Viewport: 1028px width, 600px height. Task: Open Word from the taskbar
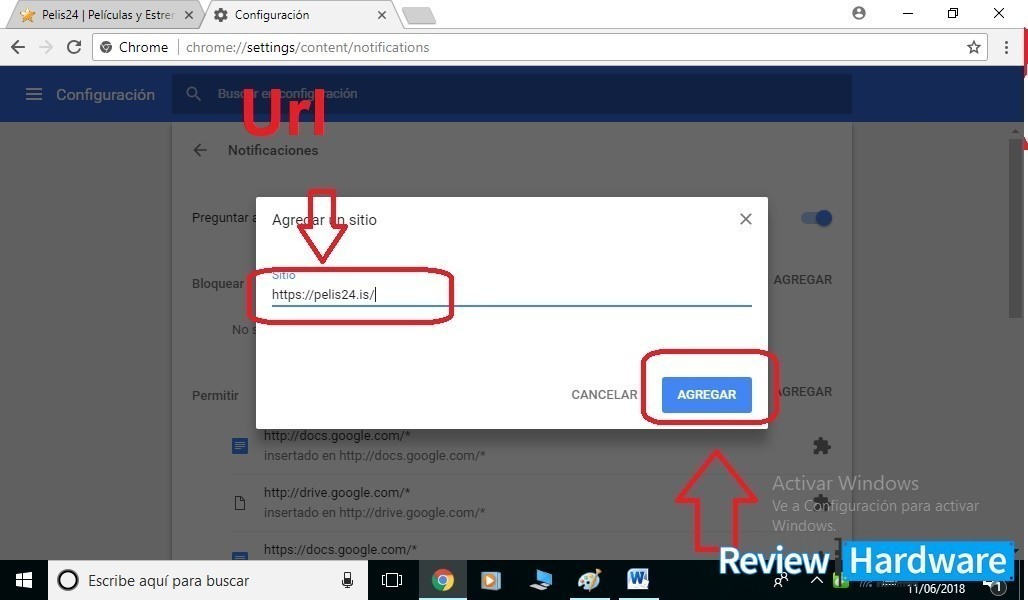click(x=638, y=579)
